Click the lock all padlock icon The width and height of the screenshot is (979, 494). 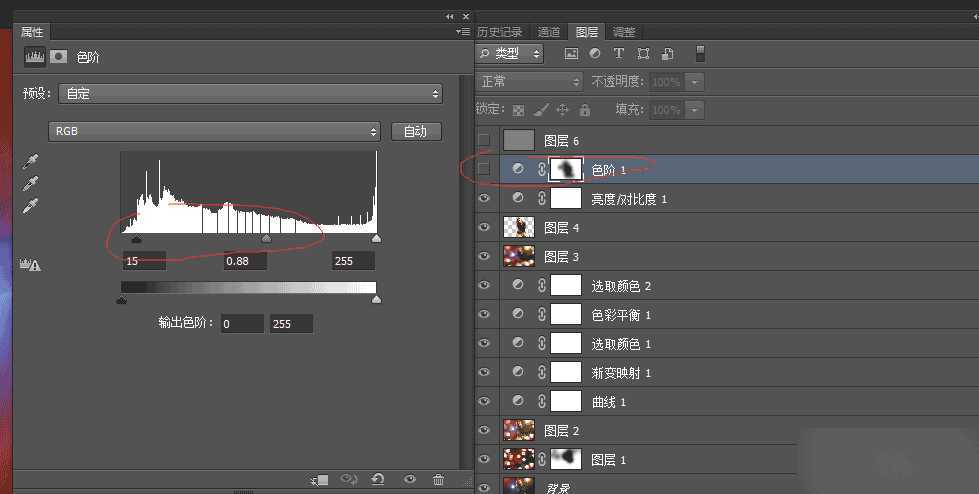click(x=585, y=110)
